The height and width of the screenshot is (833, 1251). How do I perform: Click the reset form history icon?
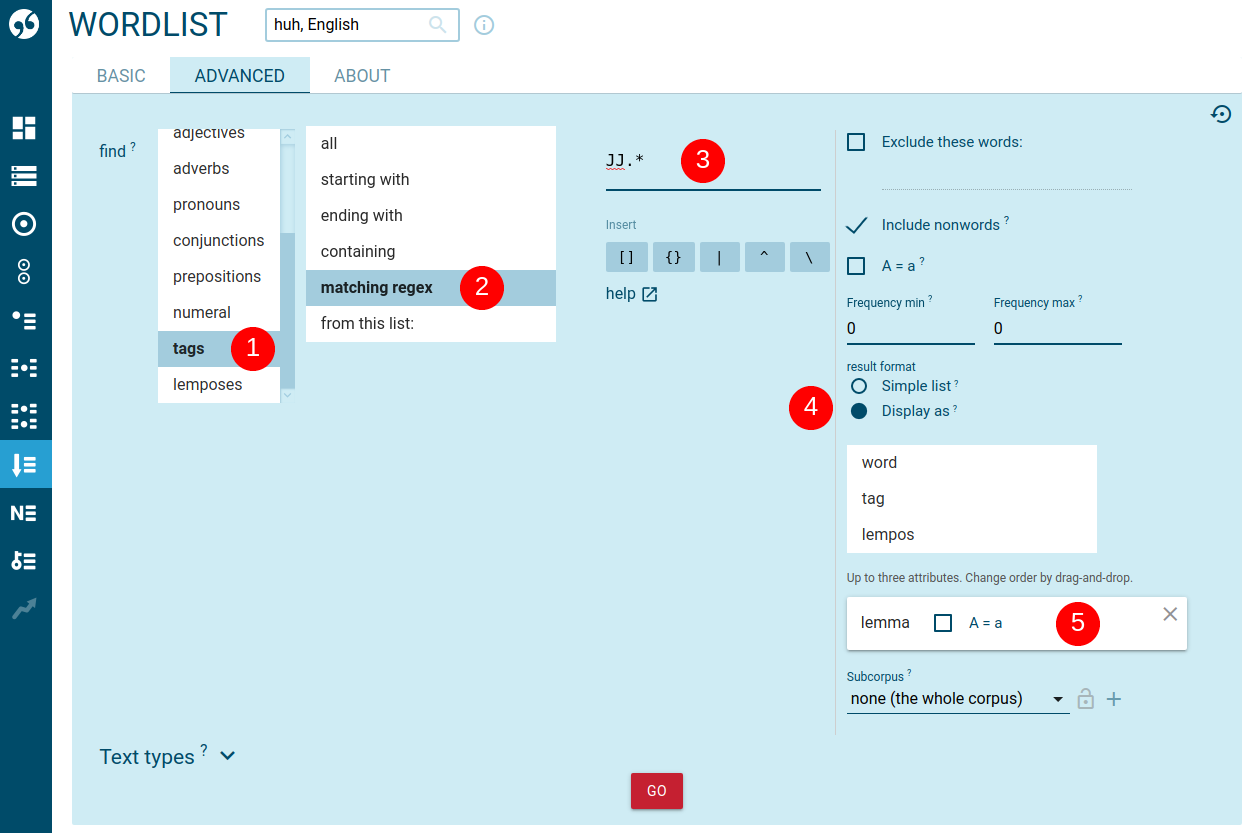[1220, 114]
